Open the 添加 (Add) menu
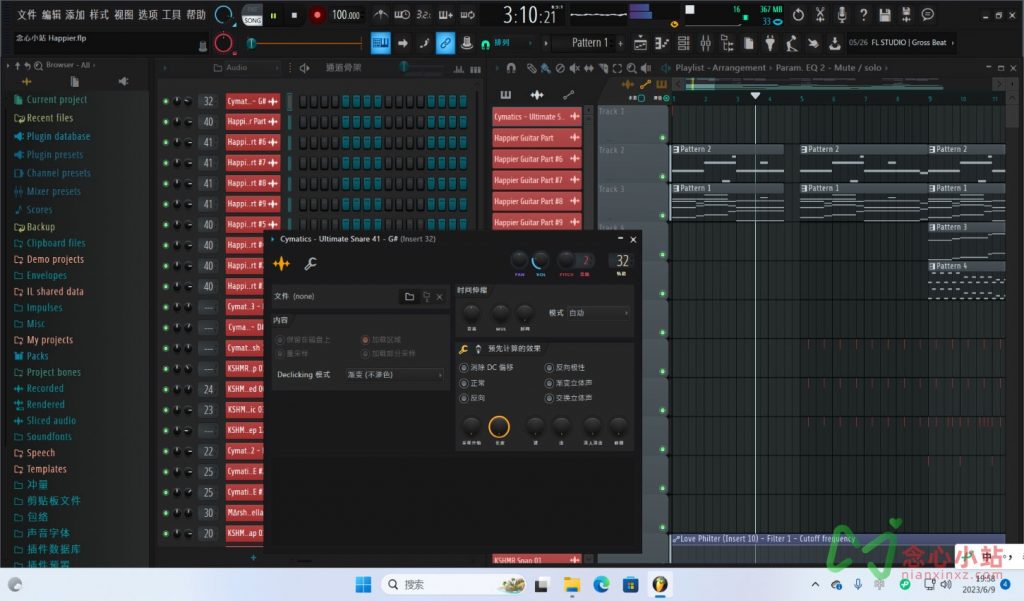 tap(75, 14)
